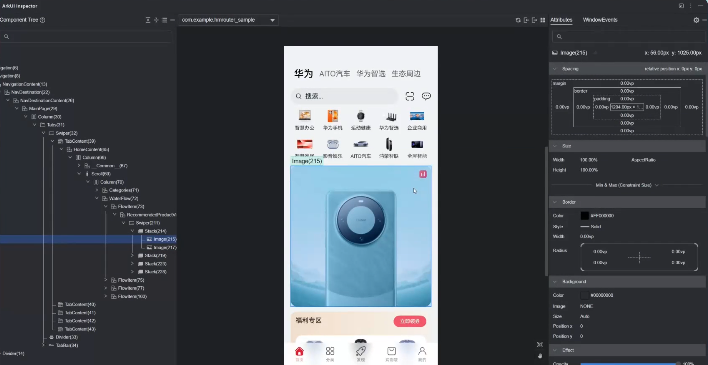Select the AITO汽车 tab in the phone preview
Viewport: 708px width, 365px height.
click(x=335, y=74)
